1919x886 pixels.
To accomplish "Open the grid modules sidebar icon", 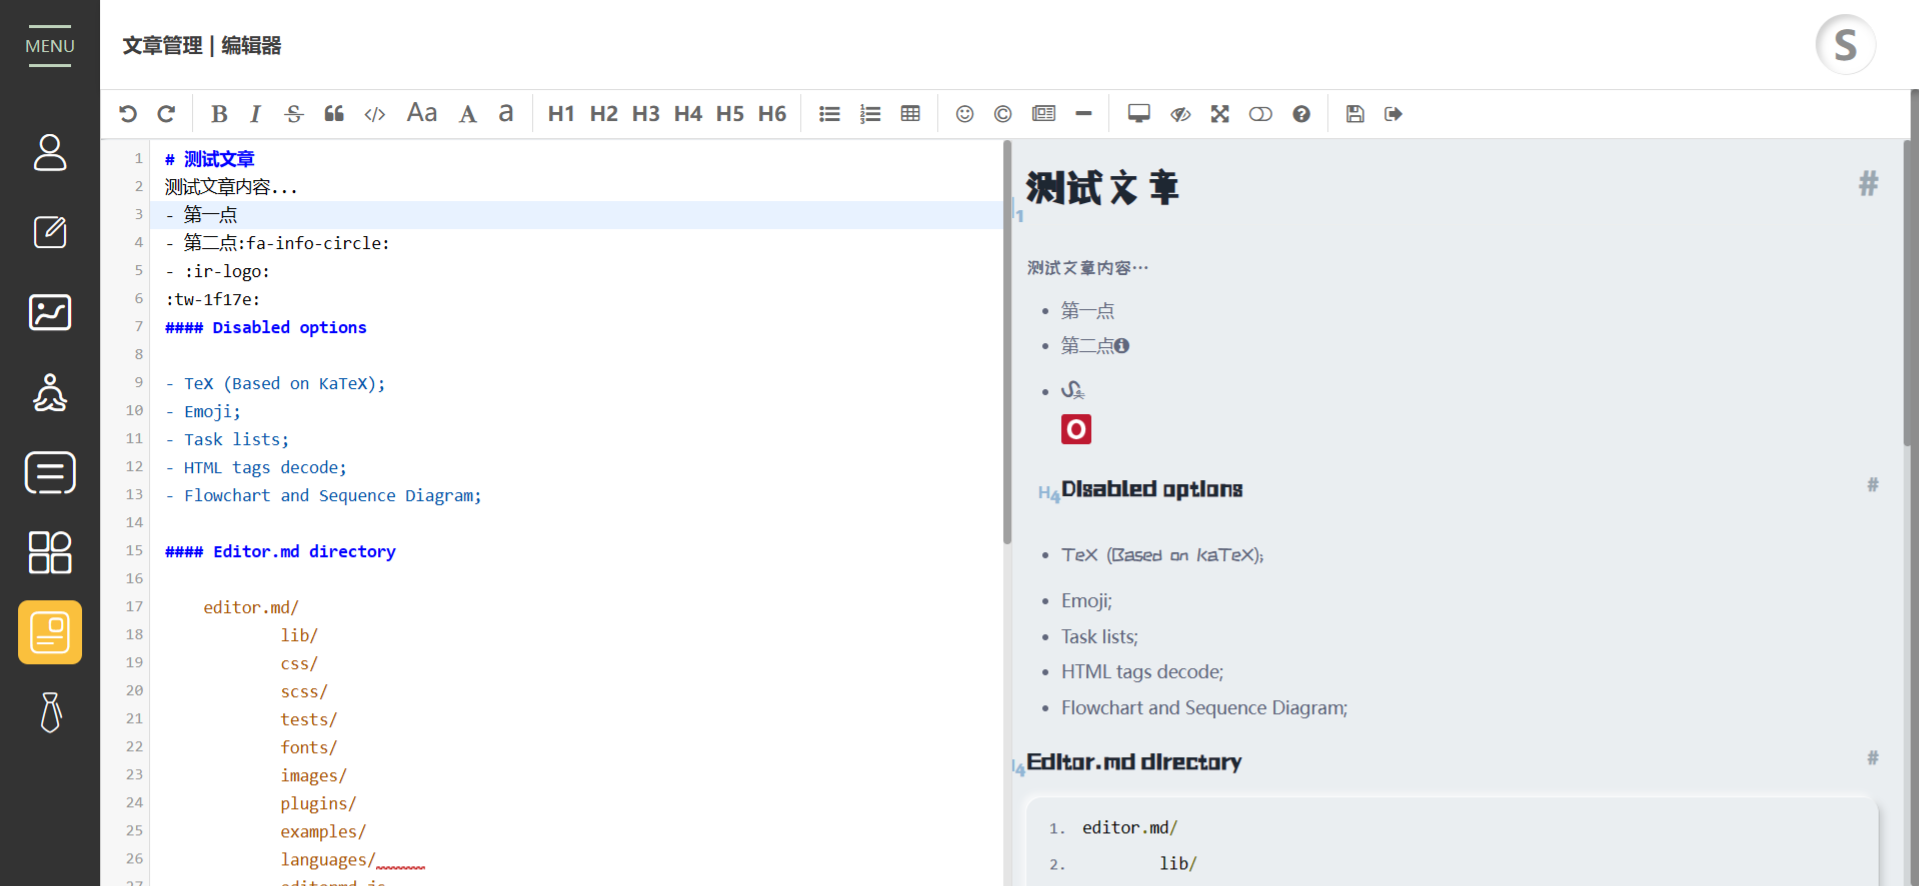I will click(x=50, y=552).
